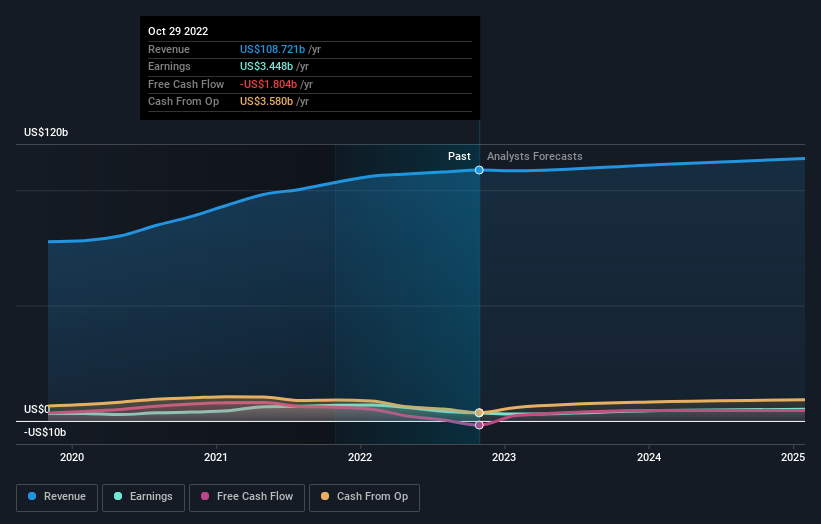821x524 pixels.
Task: Select the 2024 x-axis label
Action: point(649,457)
